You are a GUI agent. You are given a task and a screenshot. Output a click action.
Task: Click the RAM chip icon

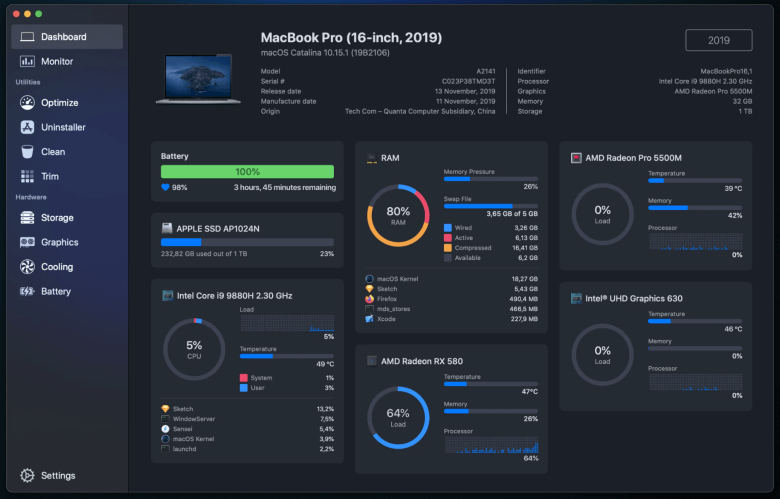(372, 158)
